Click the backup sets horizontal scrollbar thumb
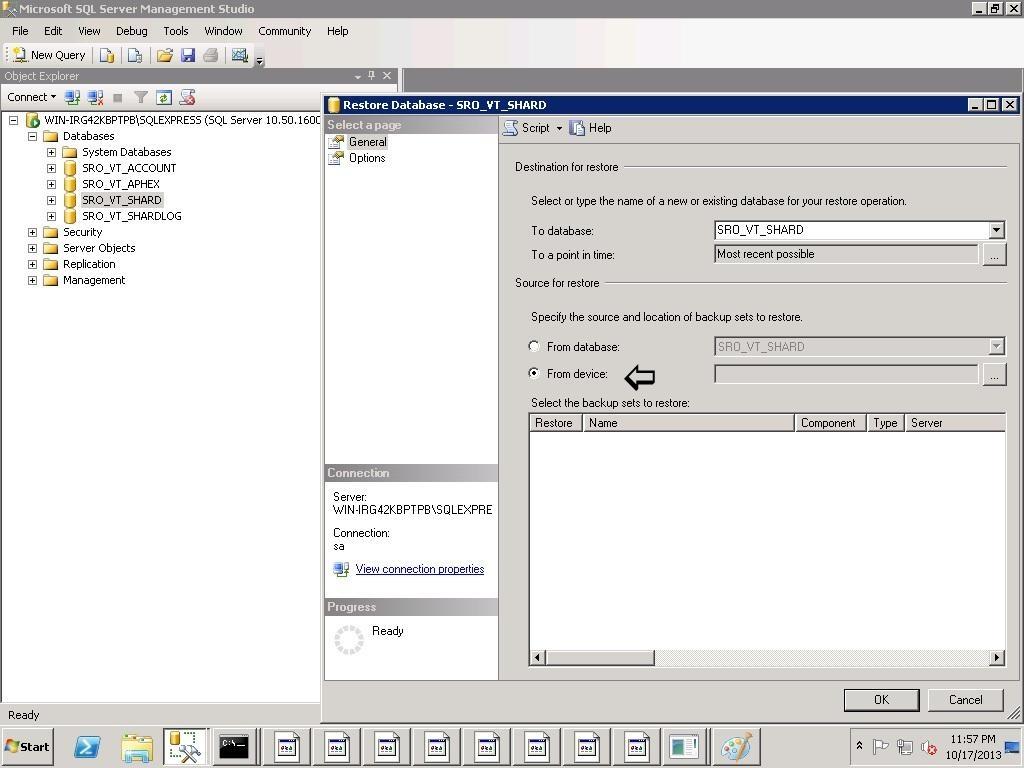This screenshot has height=768, width=1024. (600, 658)
